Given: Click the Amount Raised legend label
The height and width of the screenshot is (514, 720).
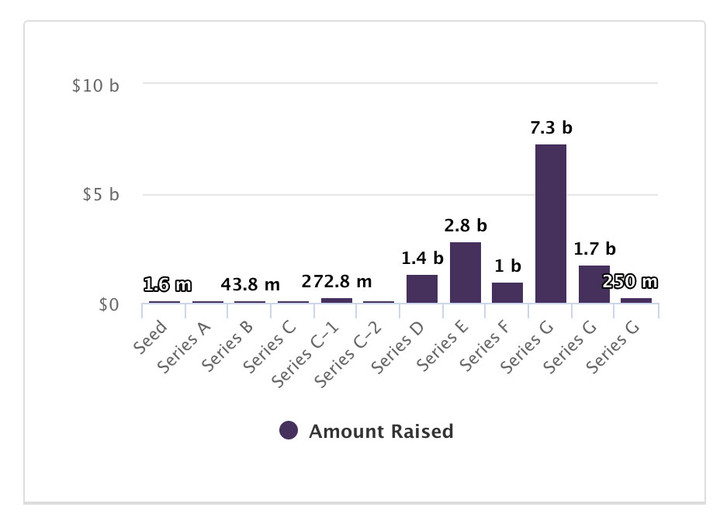Looking at the screenshot, I should (381, 431).
